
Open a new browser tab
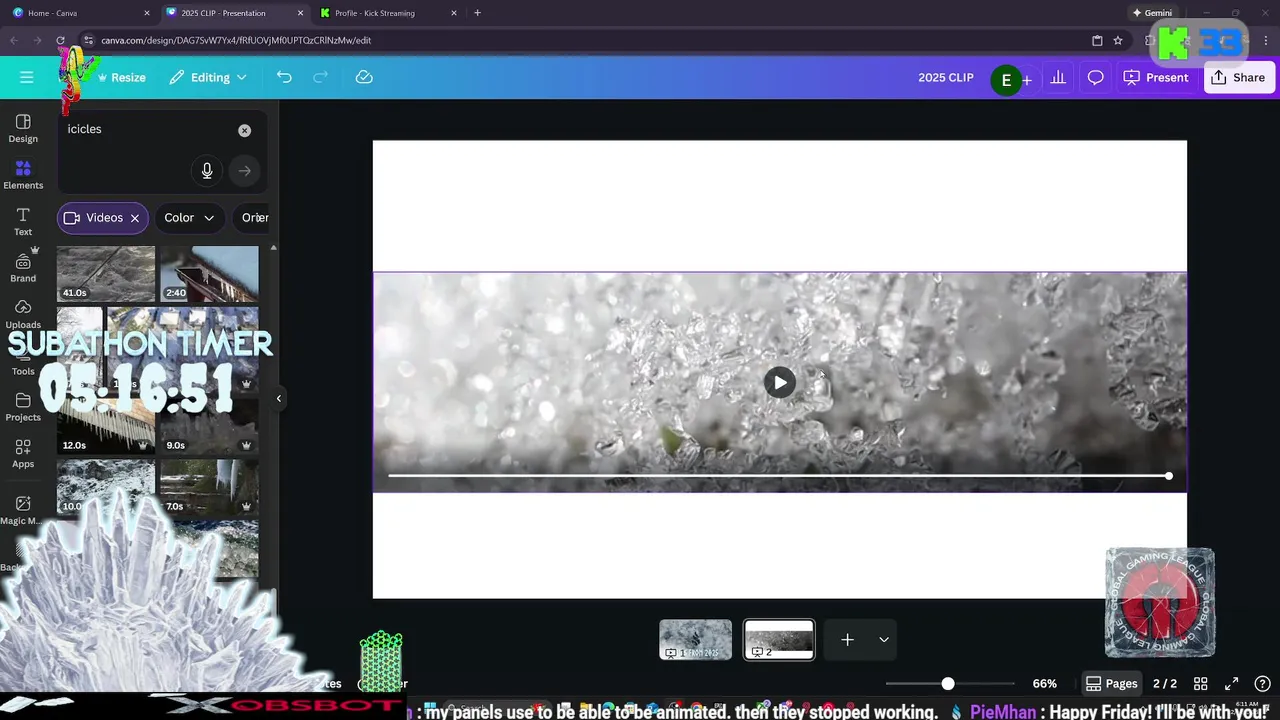pyautogui.click(x=477, y=13)
